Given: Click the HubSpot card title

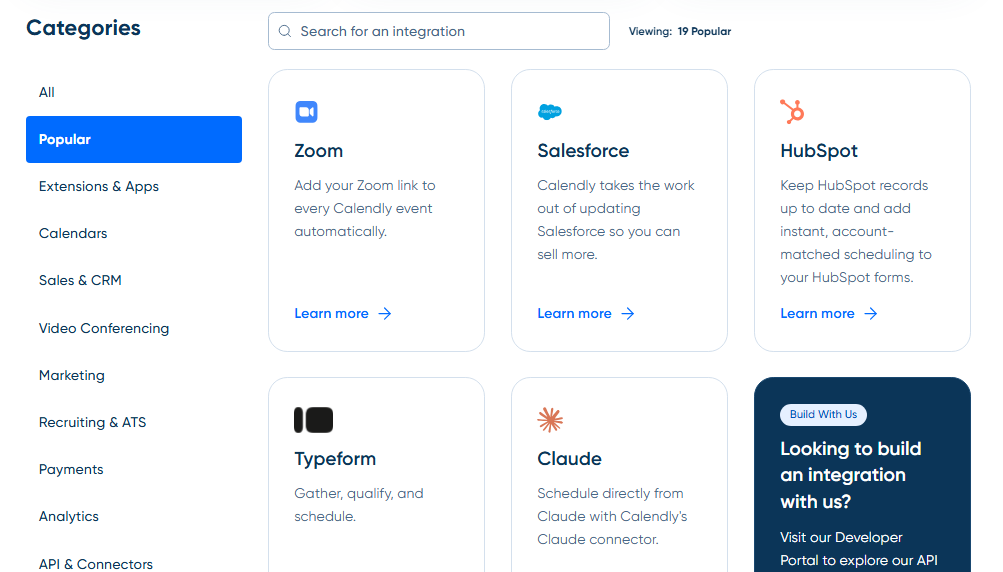Looking at the screenshot, I should point(819,151).
